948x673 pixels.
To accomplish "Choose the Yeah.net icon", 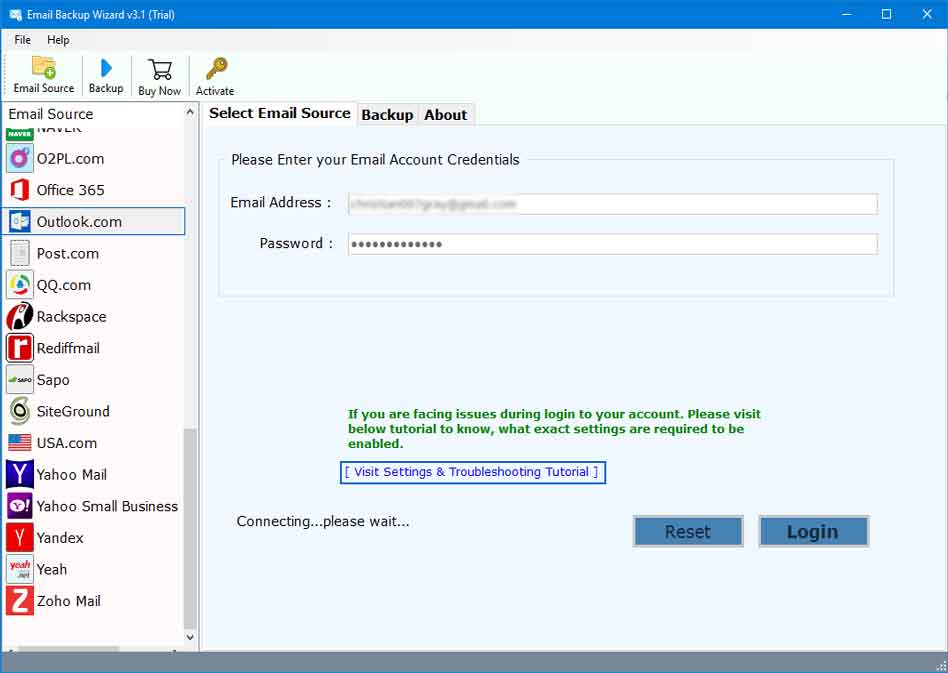I will click(x=20, y=569).
